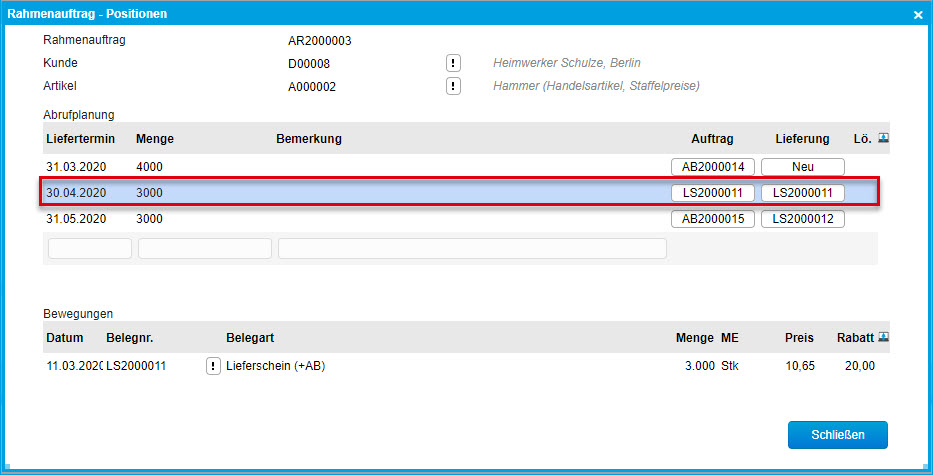
Task: Click the Liefertermin column header
Action: (x=80, y=139)
